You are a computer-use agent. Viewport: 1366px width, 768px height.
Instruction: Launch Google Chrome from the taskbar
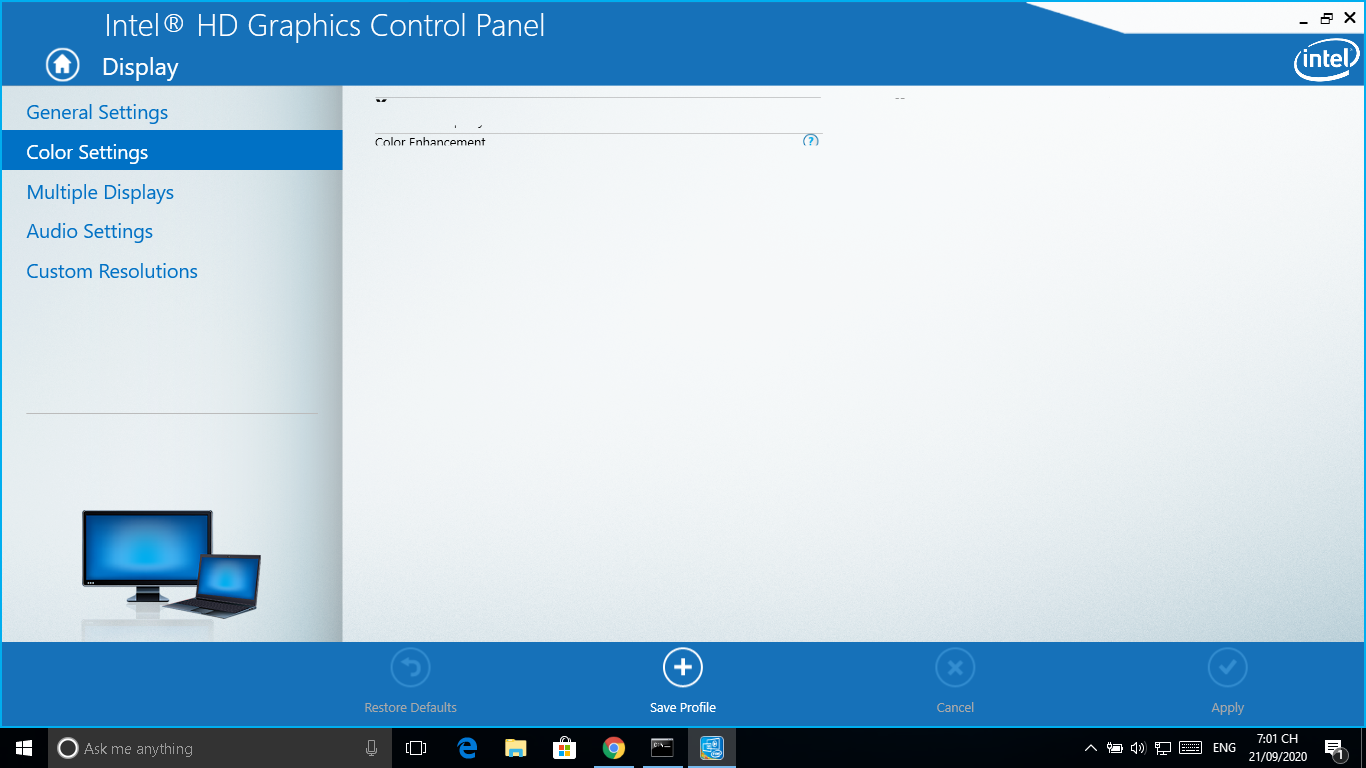coord(614,748)
